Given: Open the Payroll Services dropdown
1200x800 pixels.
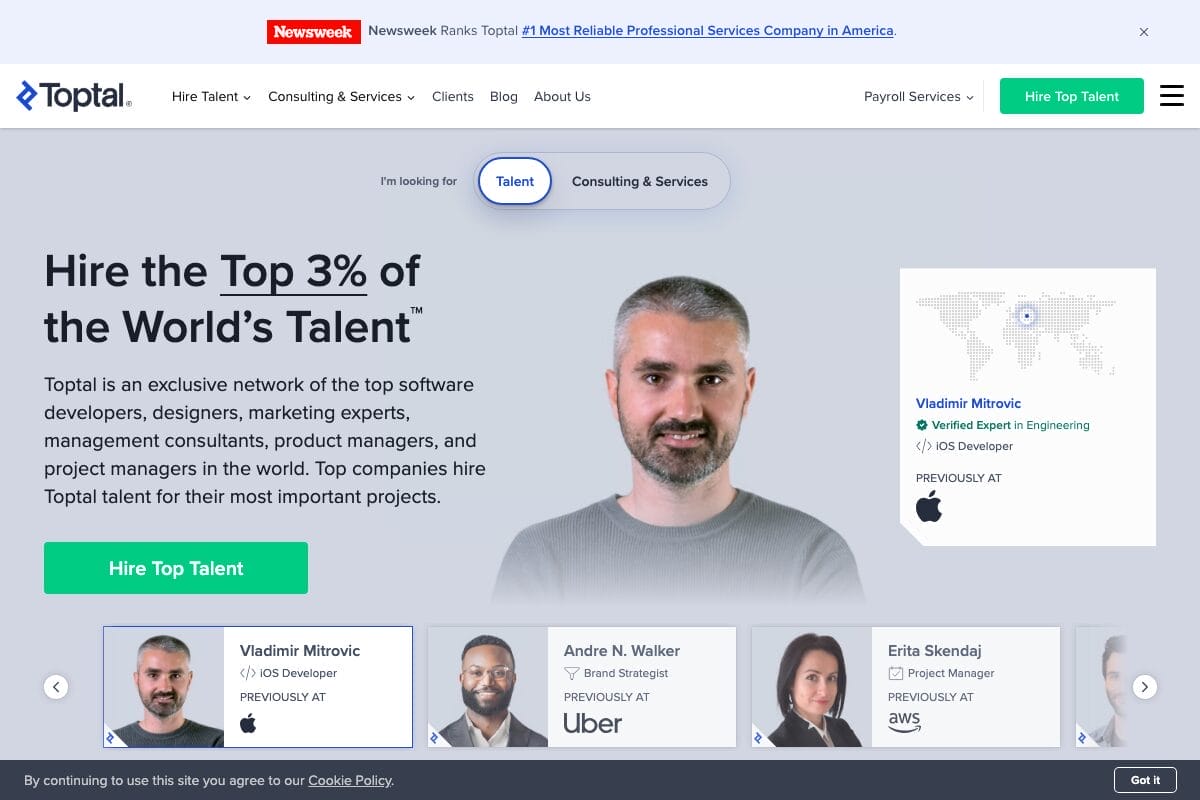Looking at the screenshot, I should pyautogui.click(x=919, y=97).
